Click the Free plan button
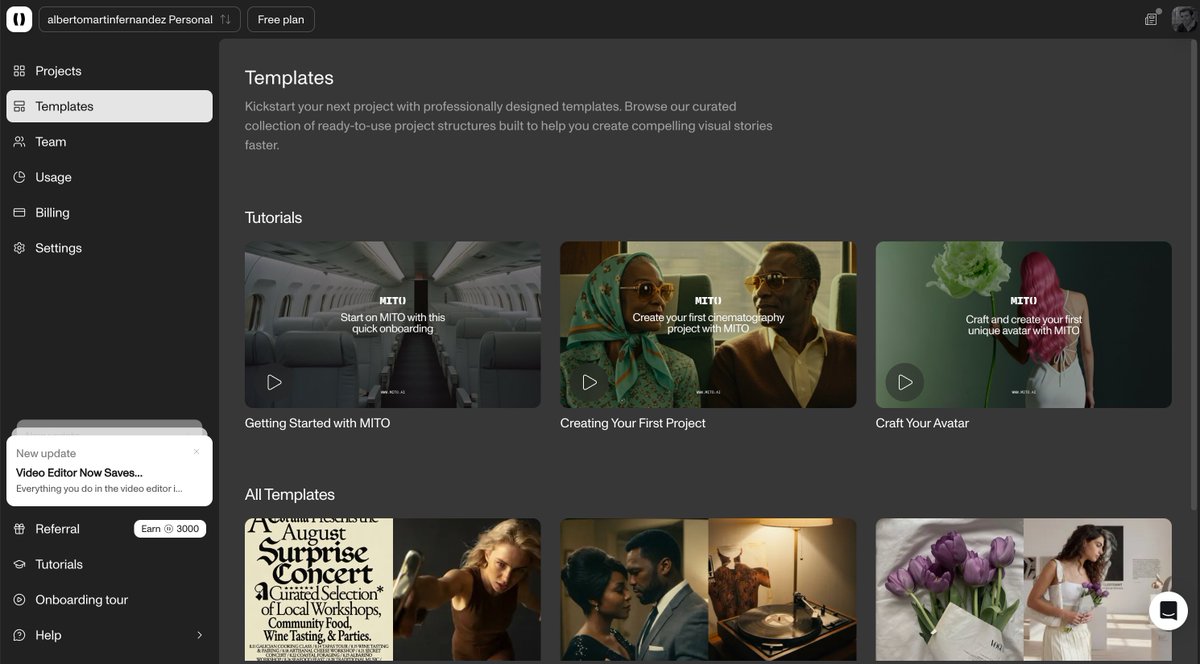Screen dimensions: 1200x664 (x=281, y=19)
